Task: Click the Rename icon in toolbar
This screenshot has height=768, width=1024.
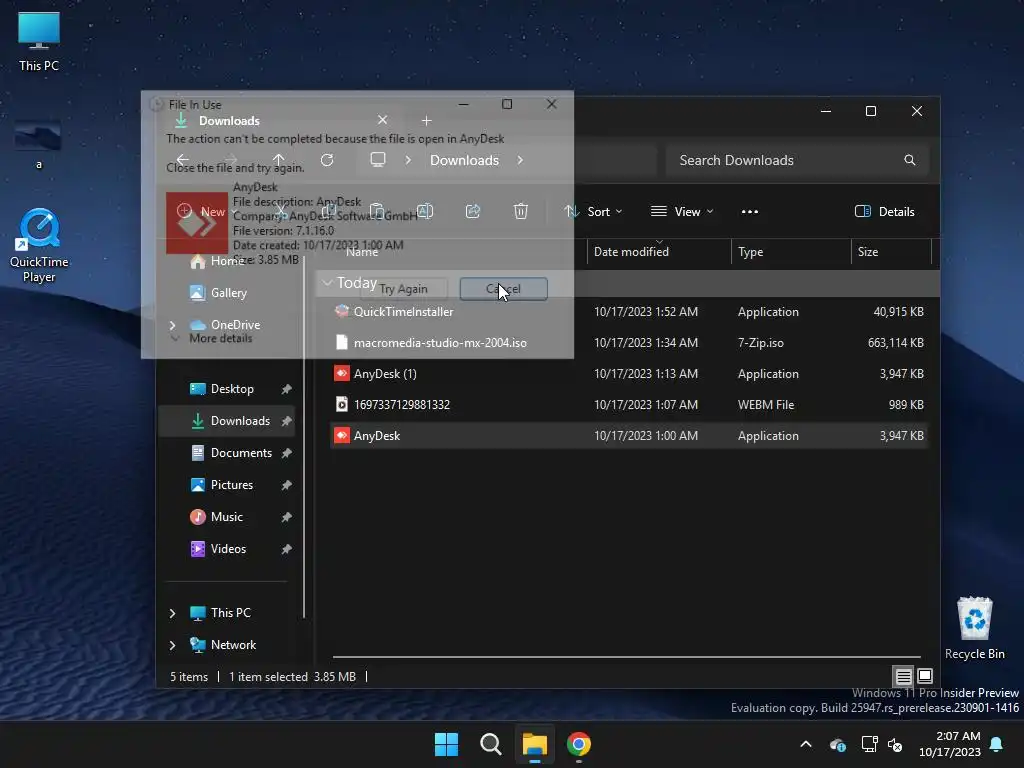Action: (425, 212)
